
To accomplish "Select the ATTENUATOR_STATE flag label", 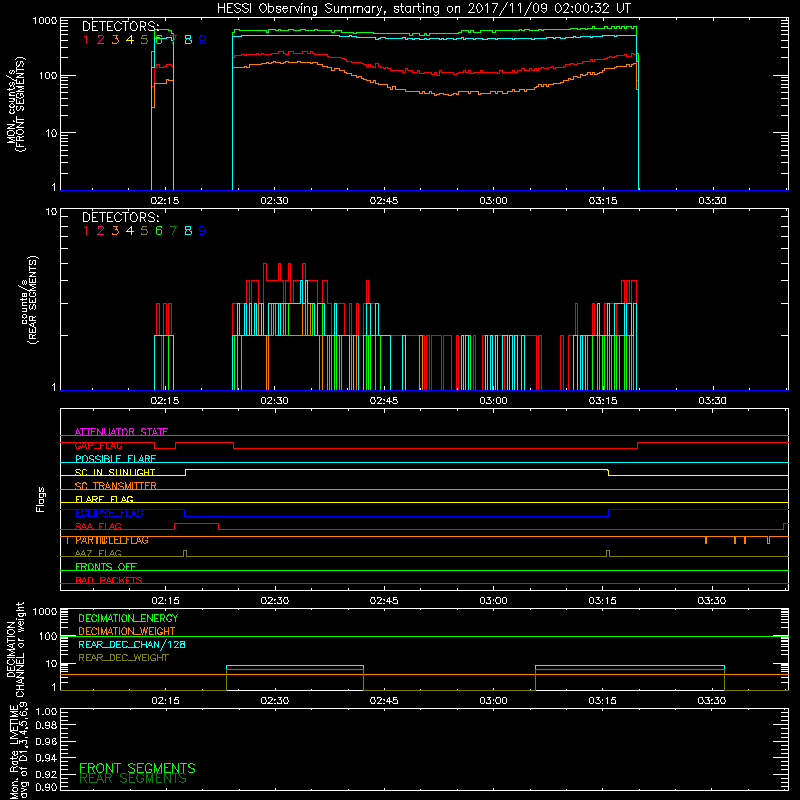I will [x=121, y=432].
